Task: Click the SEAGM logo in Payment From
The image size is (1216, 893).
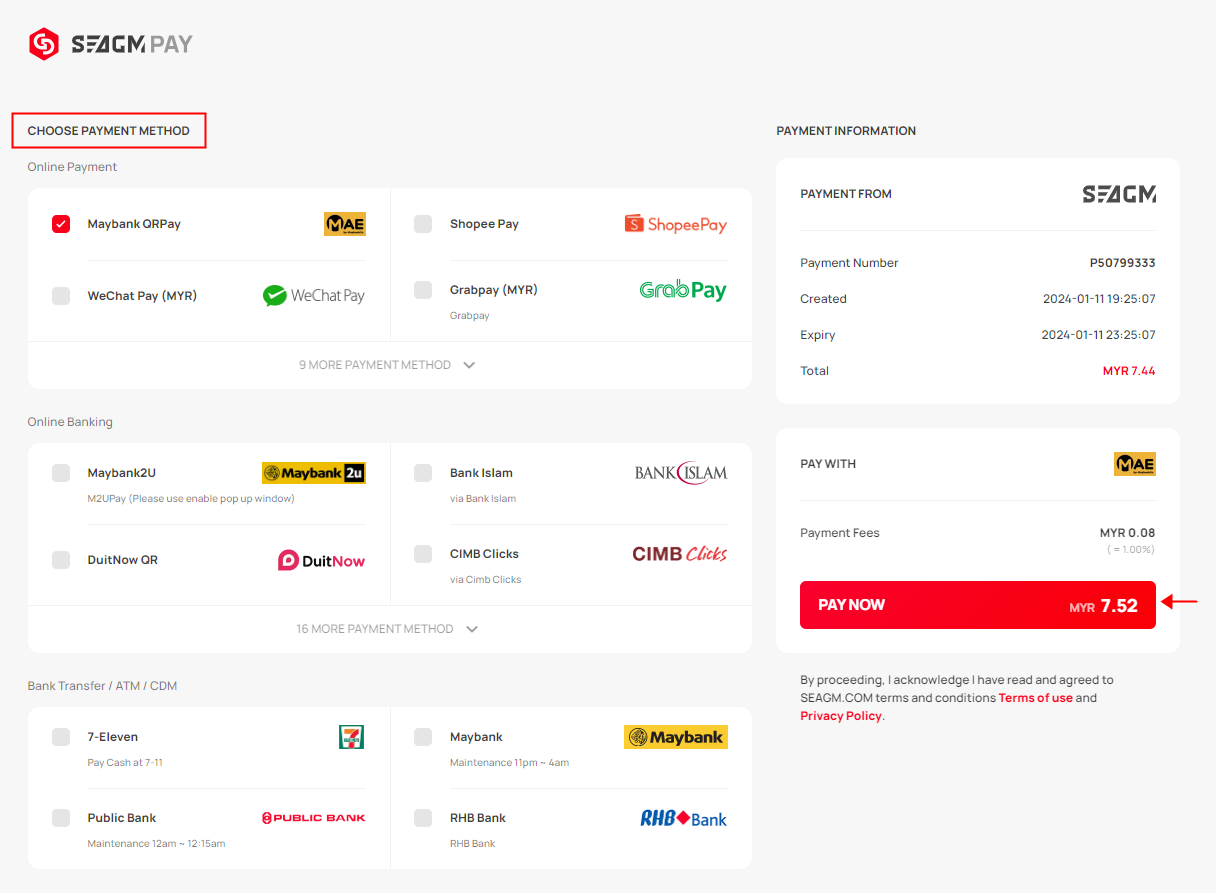Action: pos(1119,194)
